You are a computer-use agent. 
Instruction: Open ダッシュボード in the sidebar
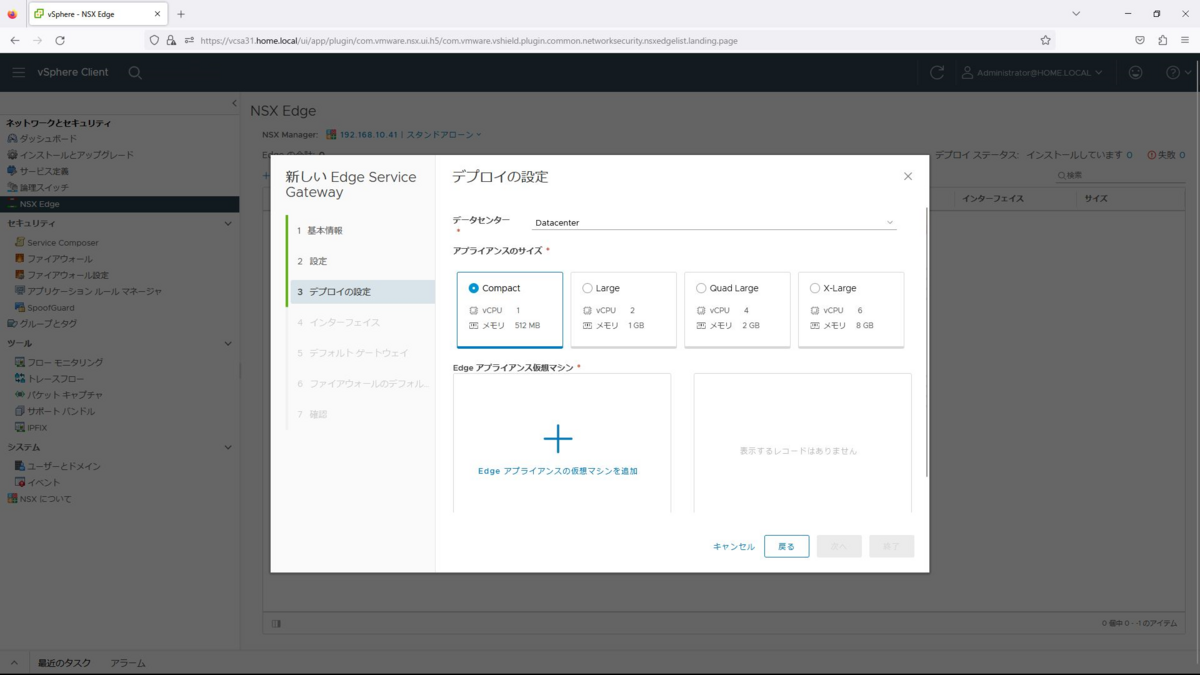48,139
